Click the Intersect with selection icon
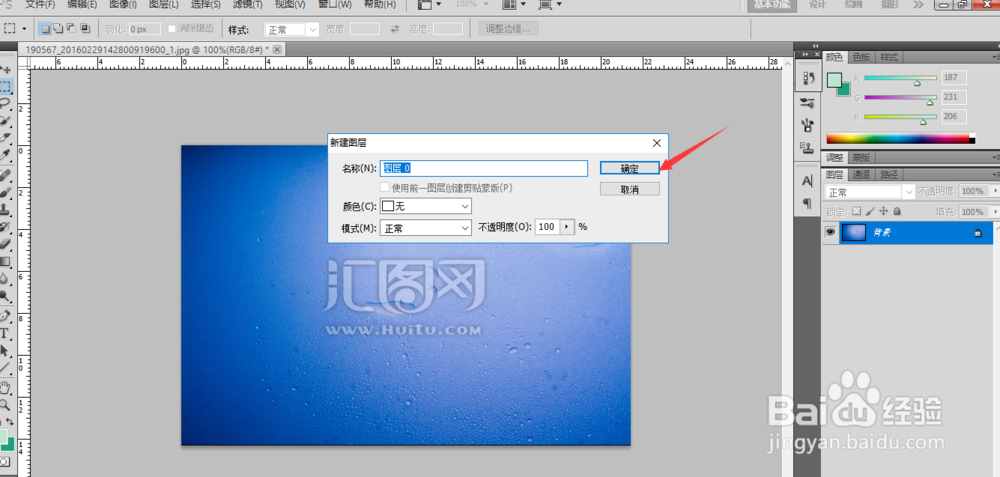The image size is (1000, 477). (x=85, y=29)
